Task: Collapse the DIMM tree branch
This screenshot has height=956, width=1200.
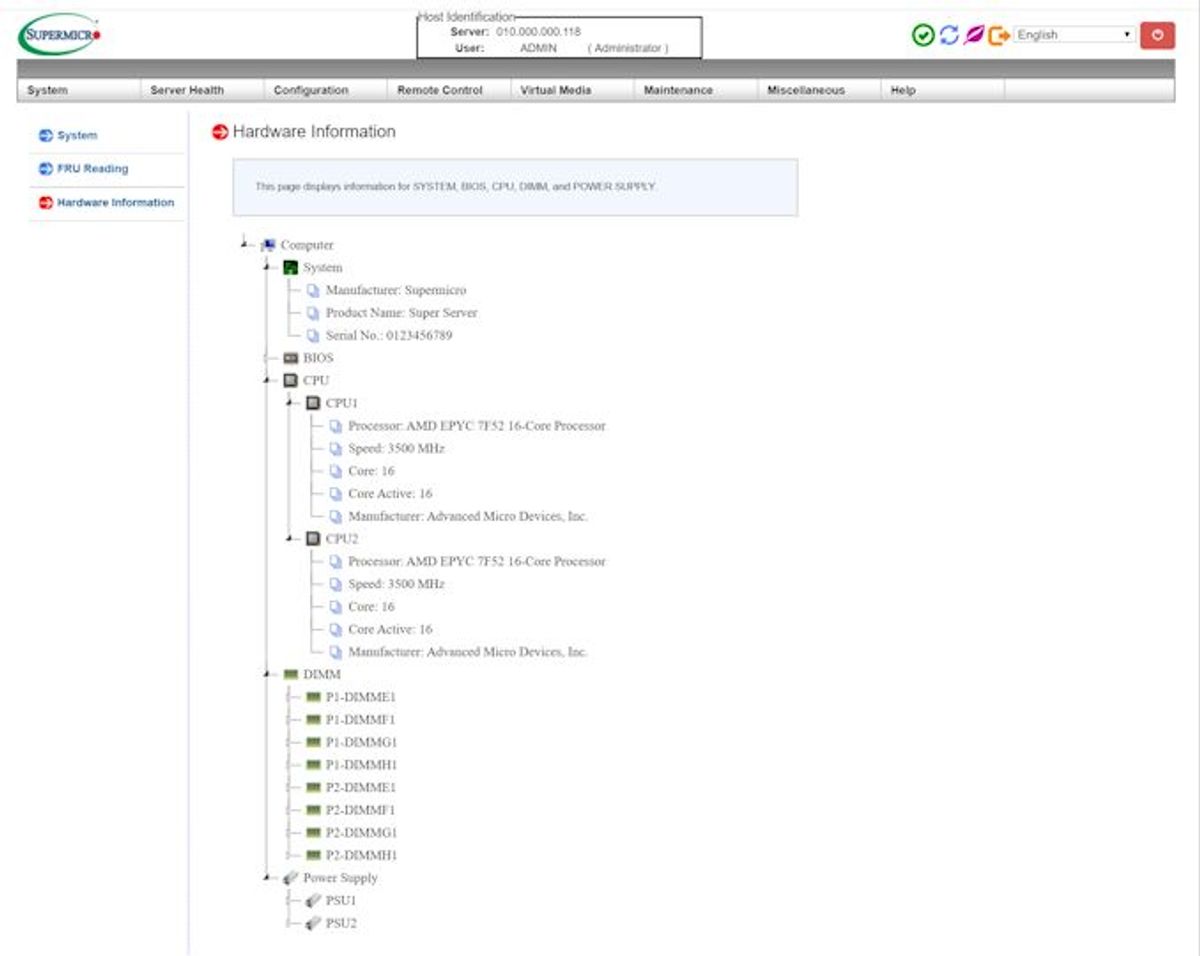Action: [267, 675]
